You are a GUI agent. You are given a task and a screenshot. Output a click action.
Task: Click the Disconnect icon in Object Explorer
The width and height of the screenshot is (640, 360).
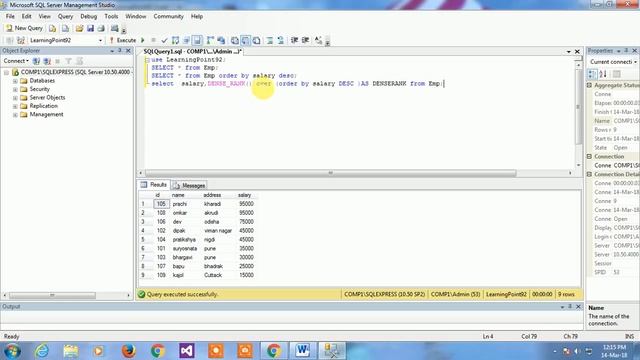[47, 61]
